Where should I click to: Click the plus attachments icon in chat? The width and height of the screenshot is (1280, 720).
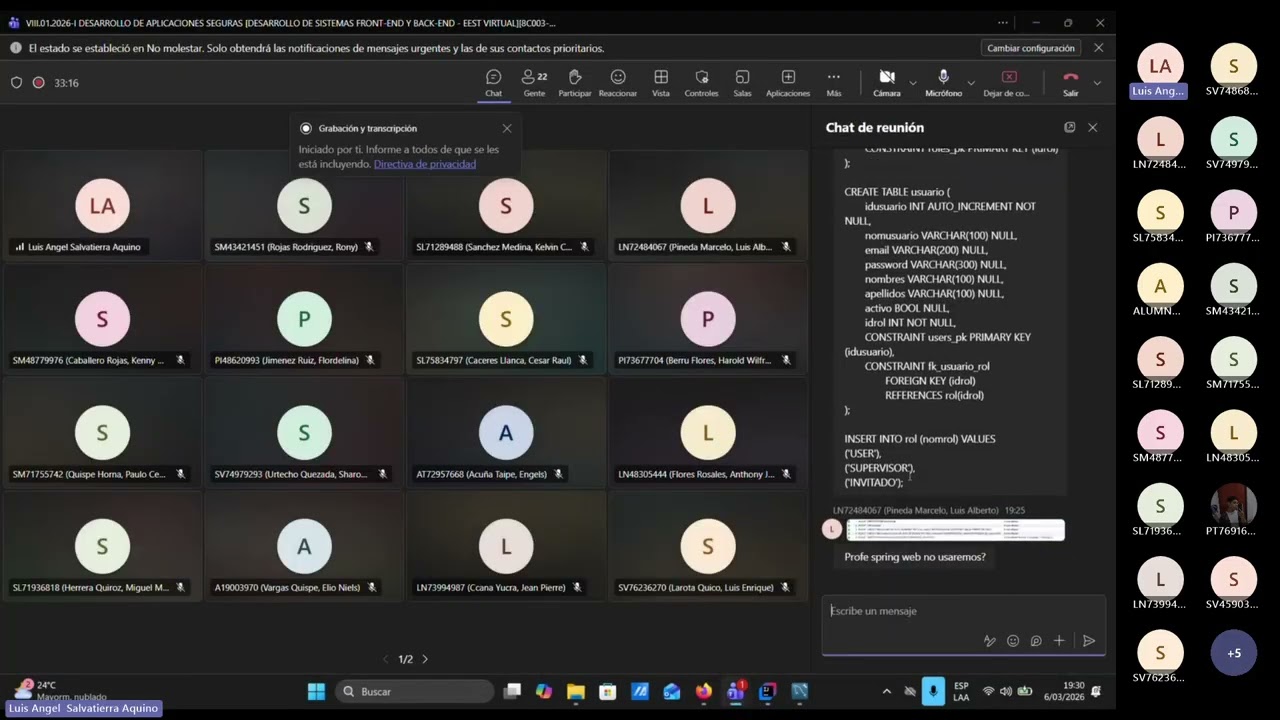point(1059,641)
